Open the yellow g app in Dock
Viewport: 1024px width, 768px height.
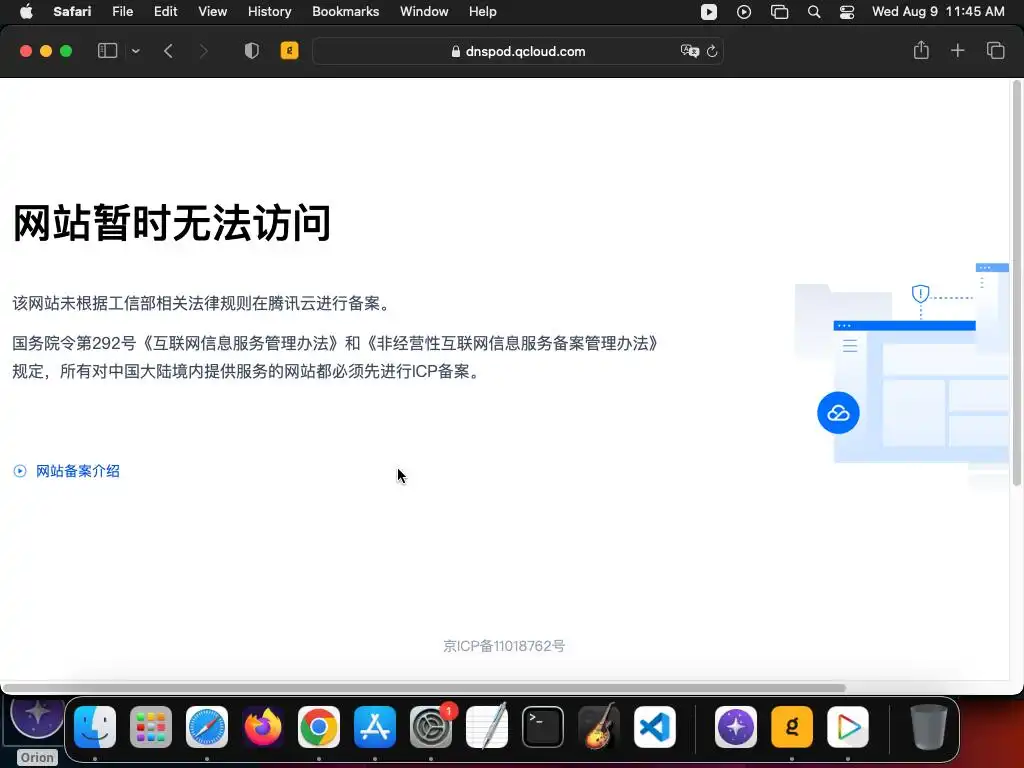792,727
